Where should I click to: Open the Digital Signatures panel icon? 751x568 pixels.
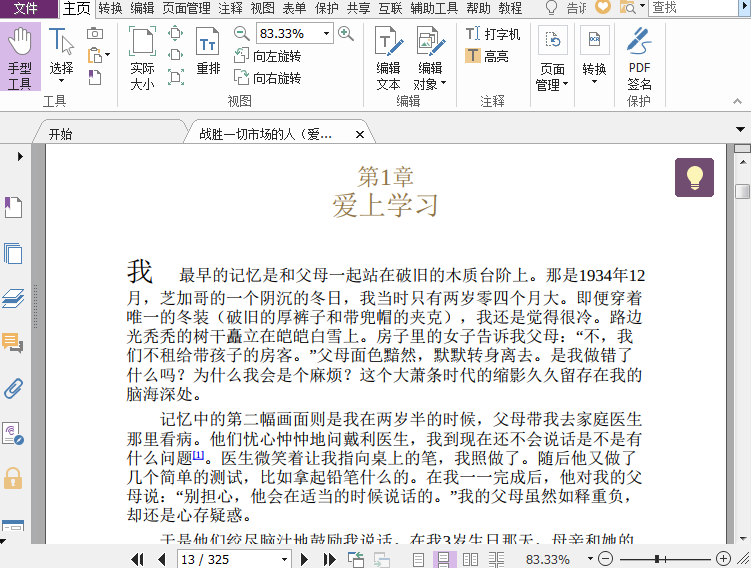(x=13, y=433)
